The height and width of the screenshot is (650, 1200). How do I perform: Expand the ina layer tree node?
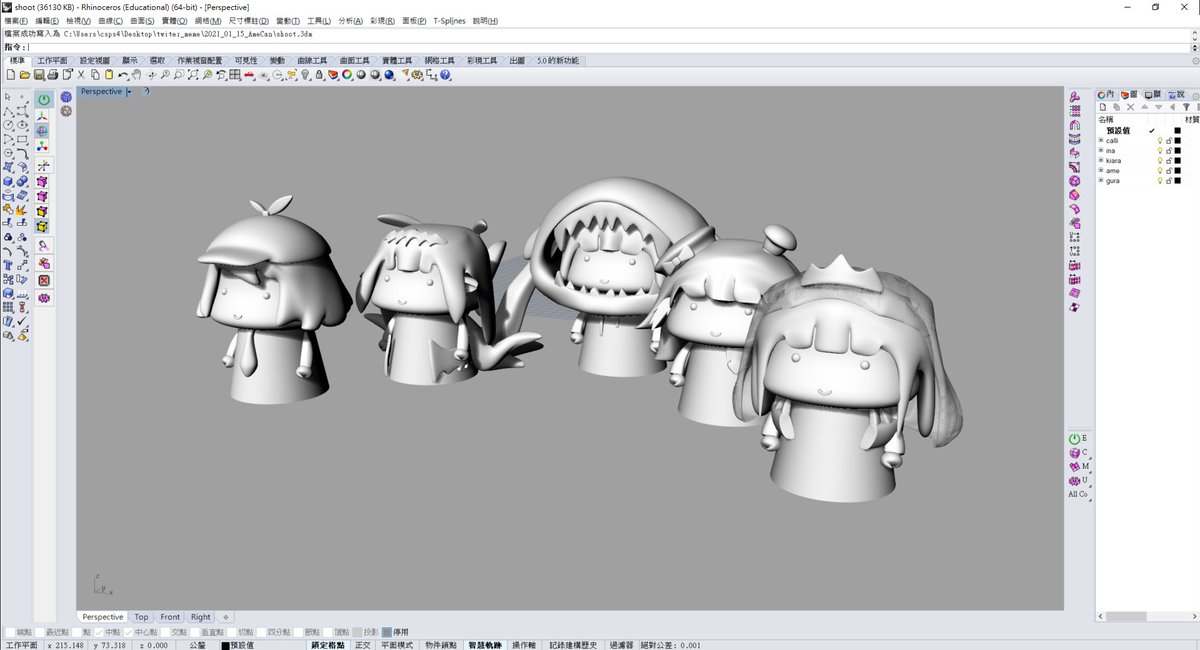(1101, 150)
